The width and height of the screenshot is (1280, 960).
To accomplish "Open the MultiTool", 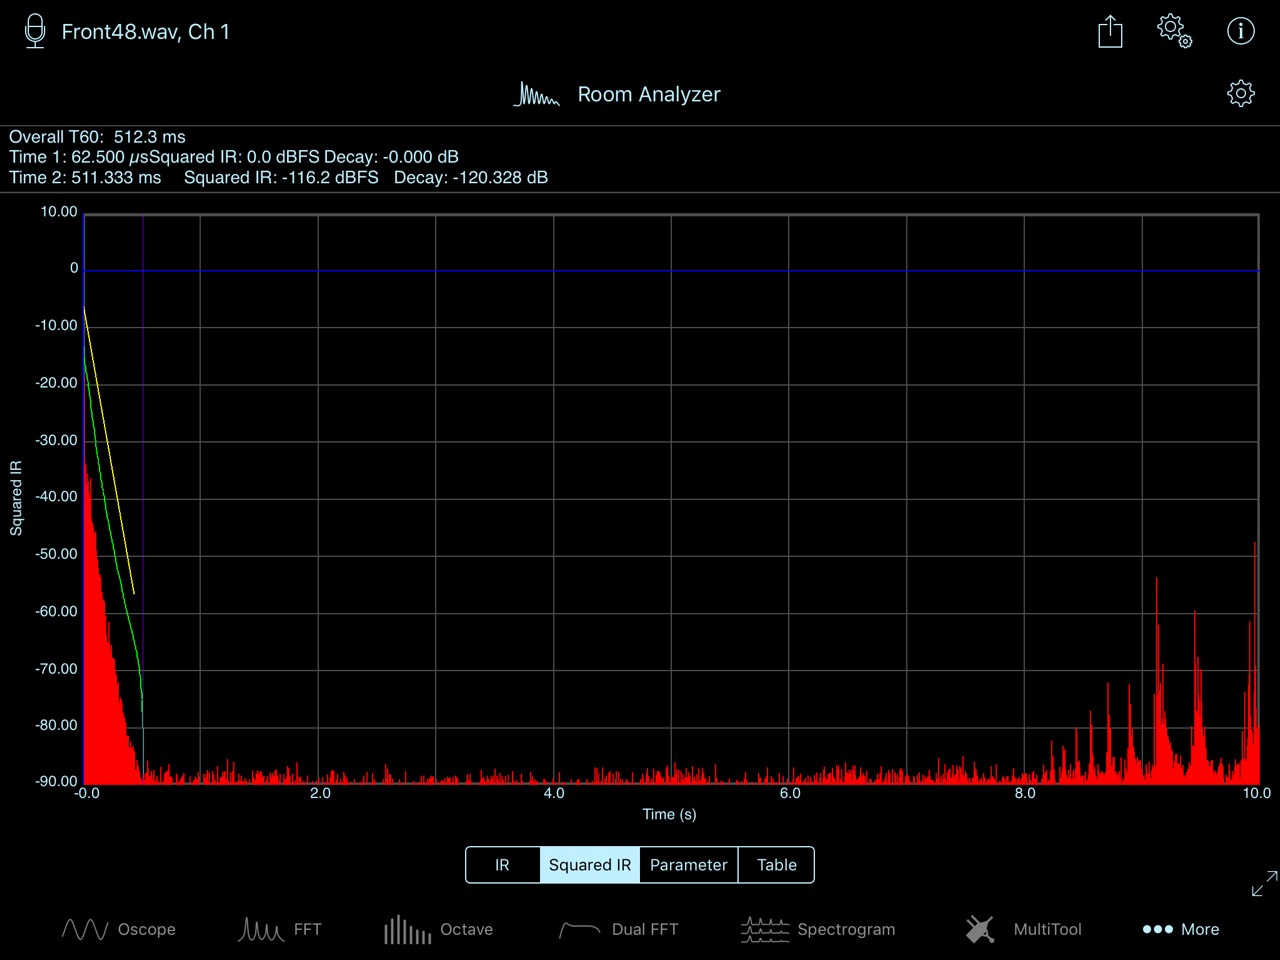I will click(x=1023, y=929).
